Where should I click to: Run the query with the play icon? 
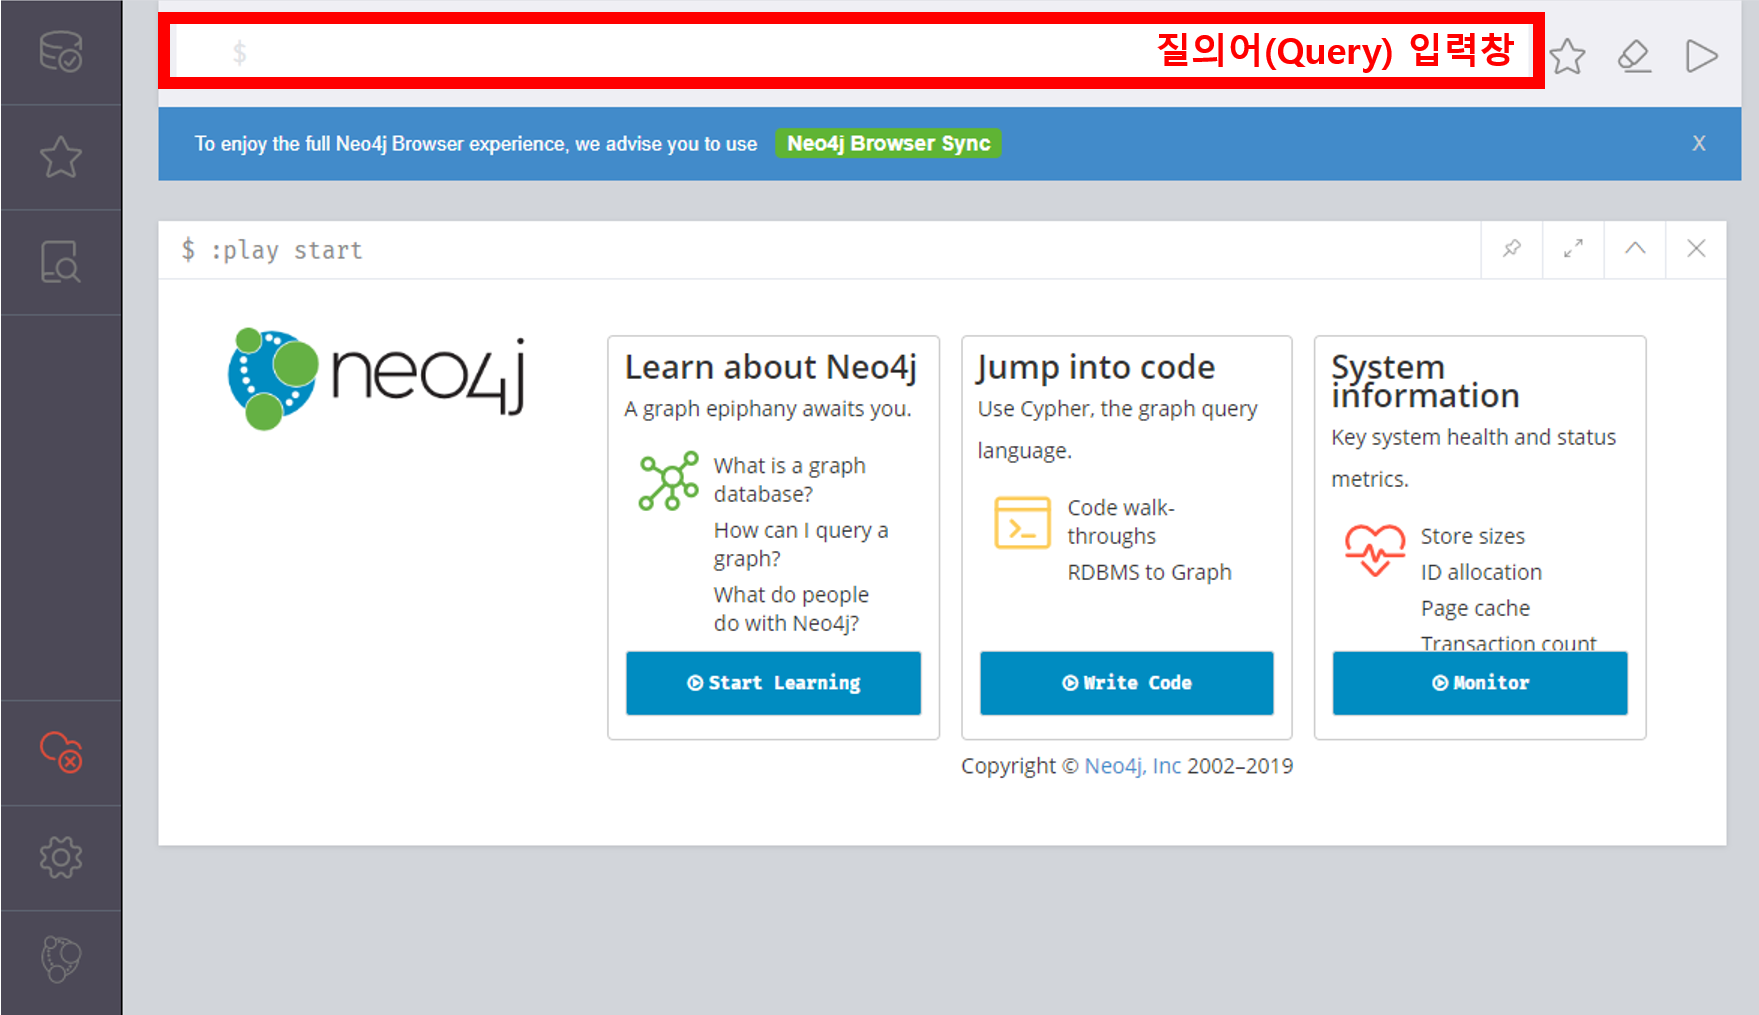(x=1701, y=56)
